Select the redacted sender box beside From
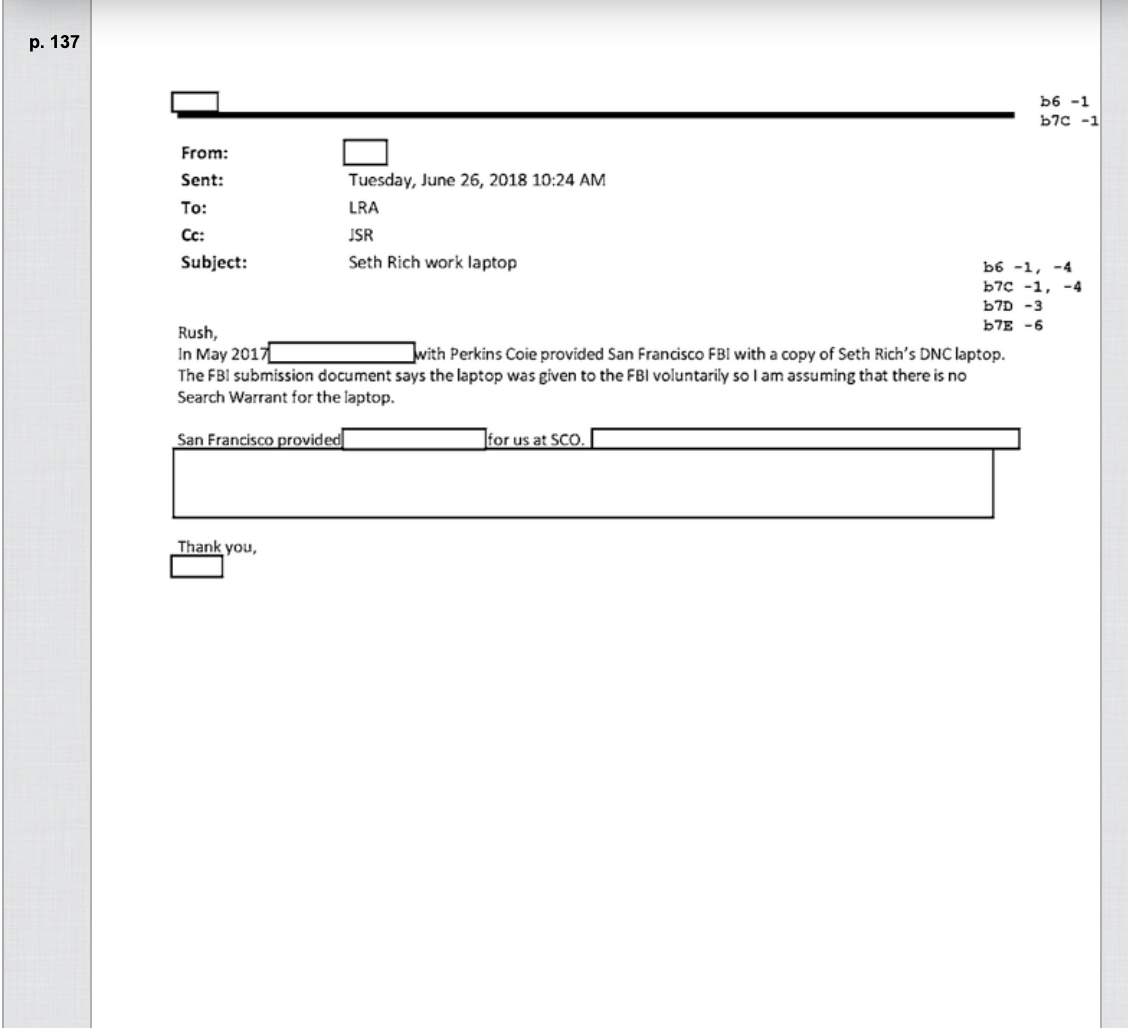Screen dimensions: 1128x1028 pyautogui.click(x=365, y=152)
